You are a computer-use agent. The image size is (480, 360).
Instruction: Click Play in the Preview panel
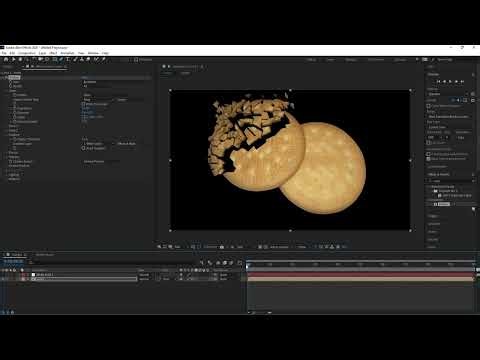(450, 81)
